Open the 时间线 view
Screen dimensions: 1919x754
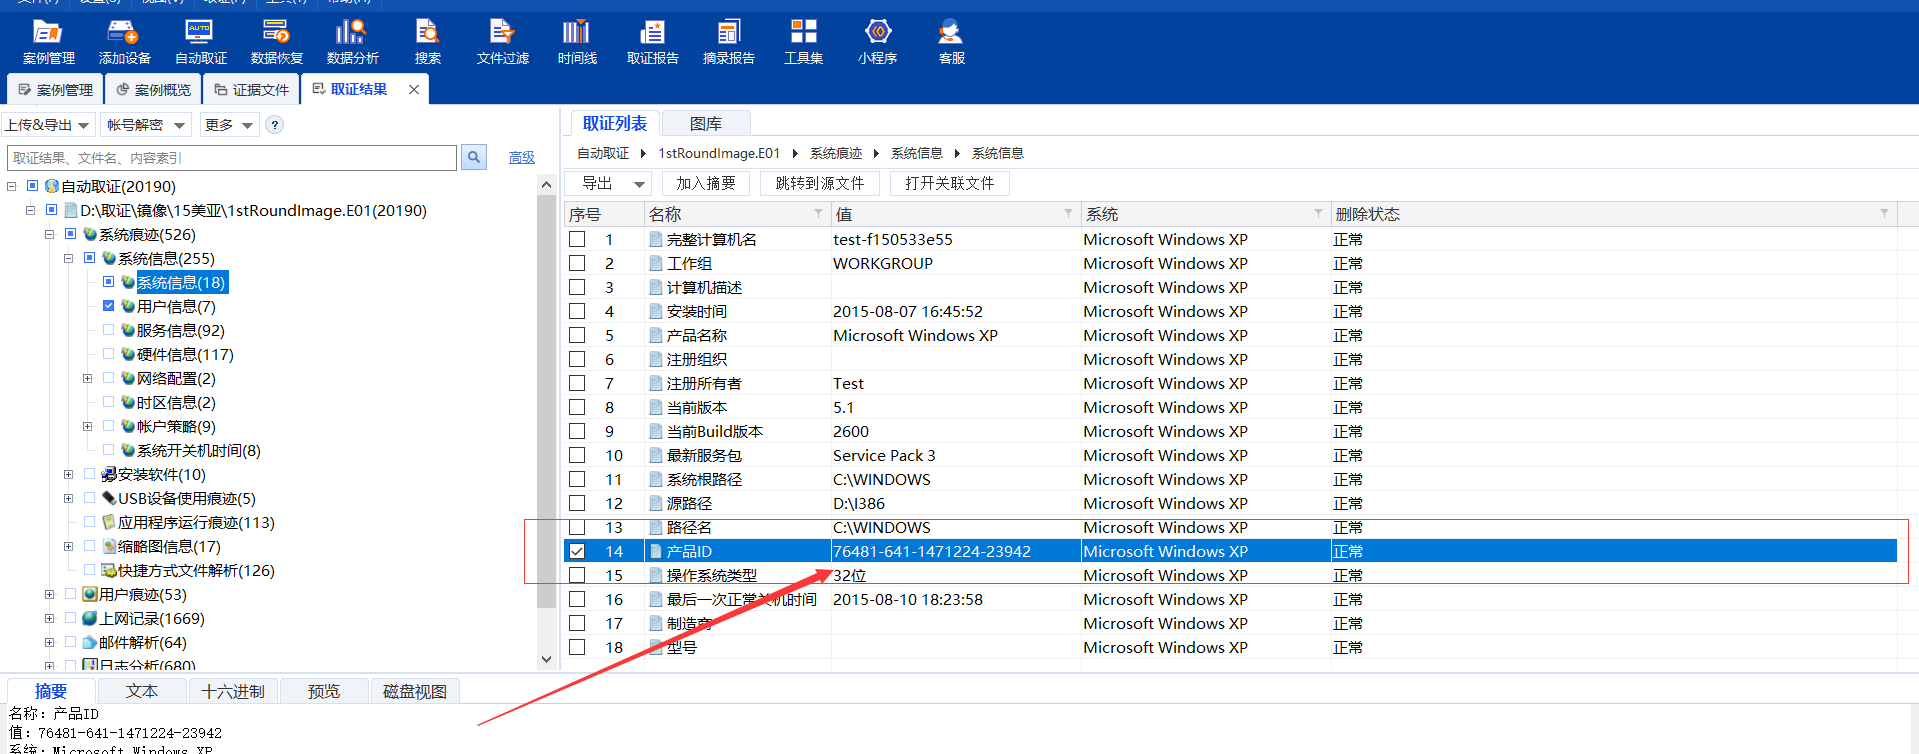pyautogui.click(x=577, y=42)
